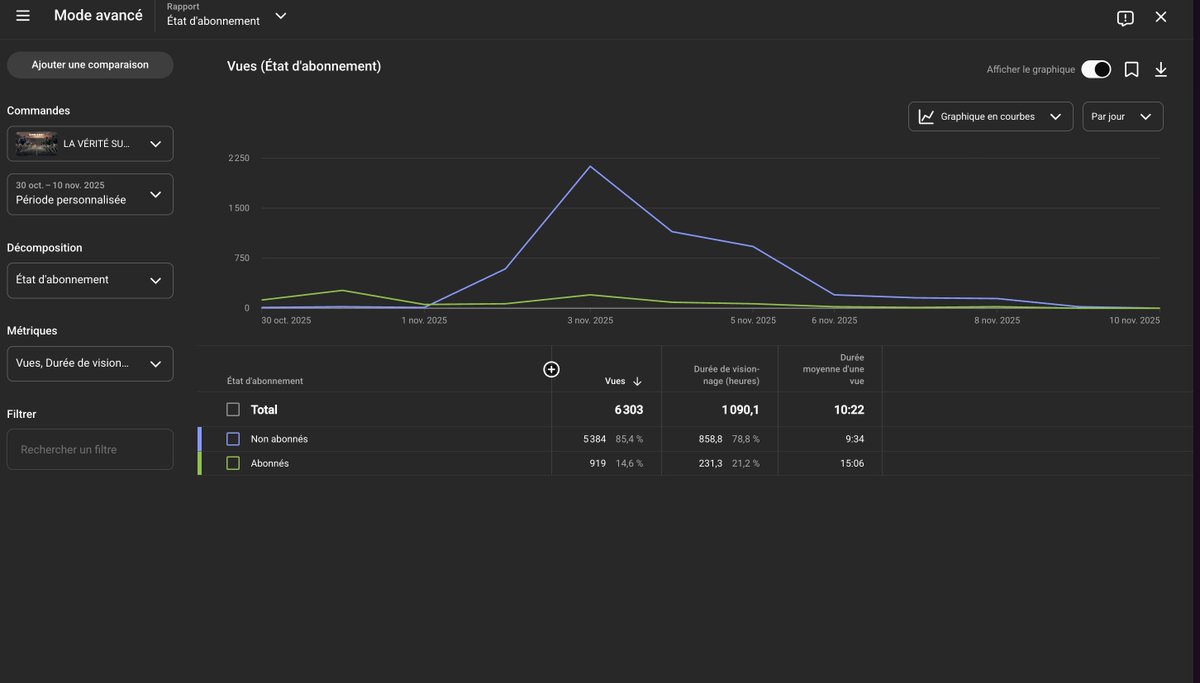Click the 10 nov. 2025 axis label
Image resolution: width=1200 pixels, height=683 pixels.
click(x=1135, y=321)
